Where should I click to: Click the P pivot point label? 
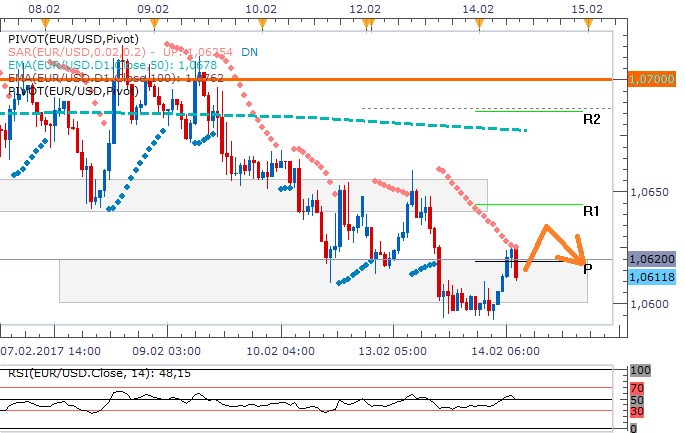point(587,268)
